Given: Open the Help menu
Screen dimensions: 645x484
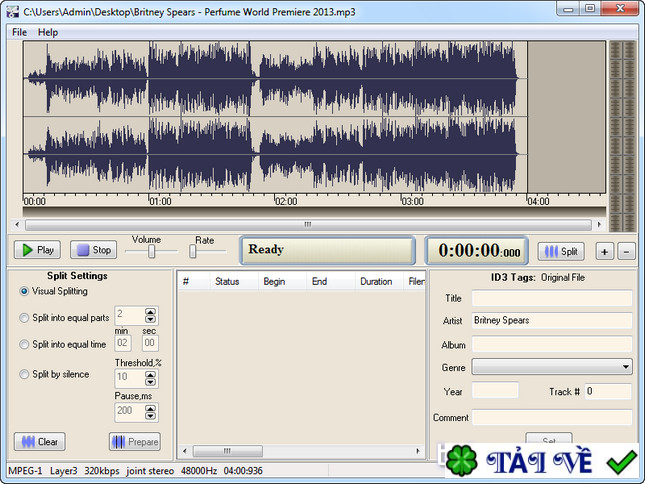Looking at the screenshot, I should pos(48,32).
